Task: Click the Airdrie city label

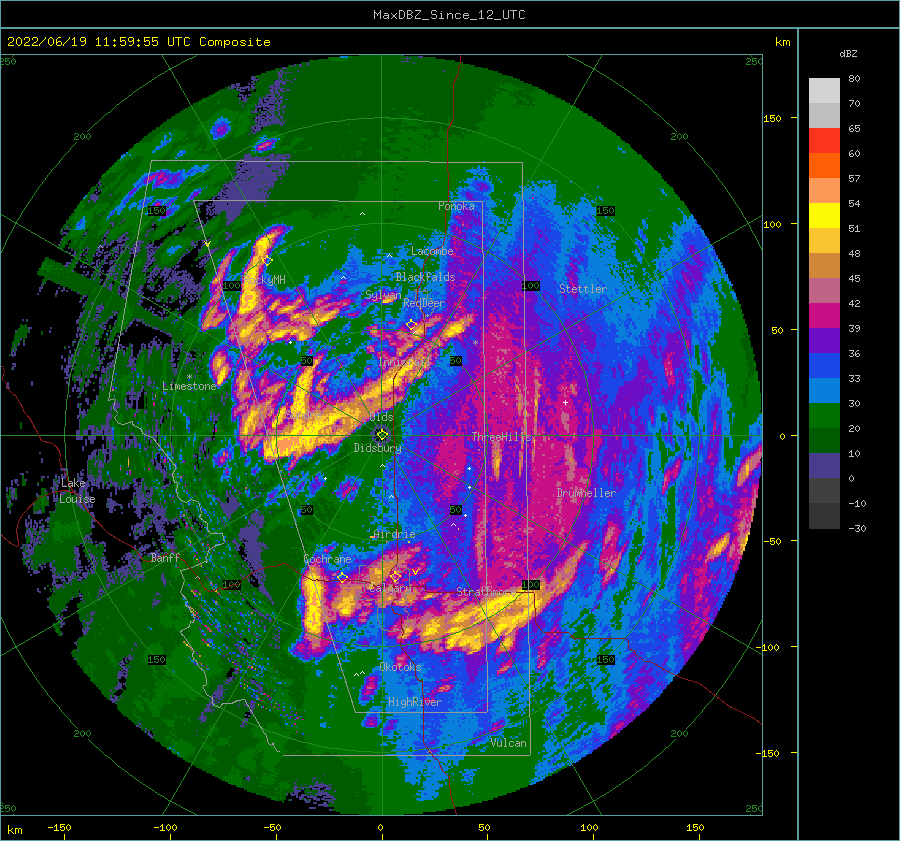Action: point(394,534)
